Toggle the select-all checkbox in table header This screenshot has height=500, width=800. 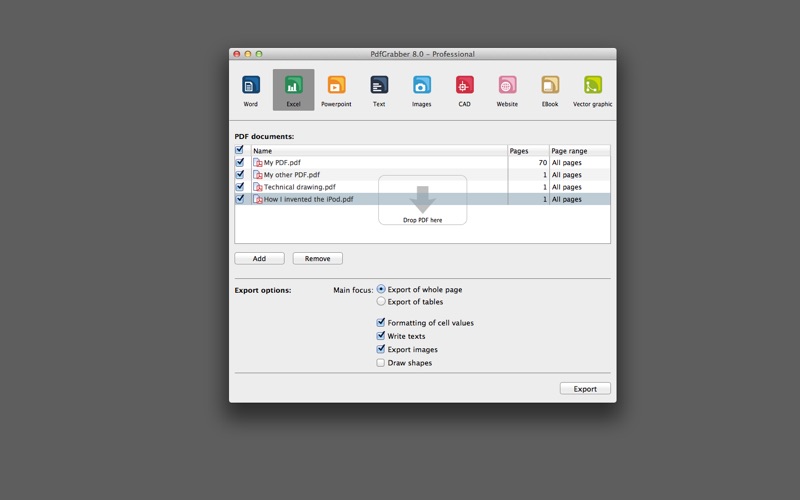pyautogui.click(x=239, y=150)
